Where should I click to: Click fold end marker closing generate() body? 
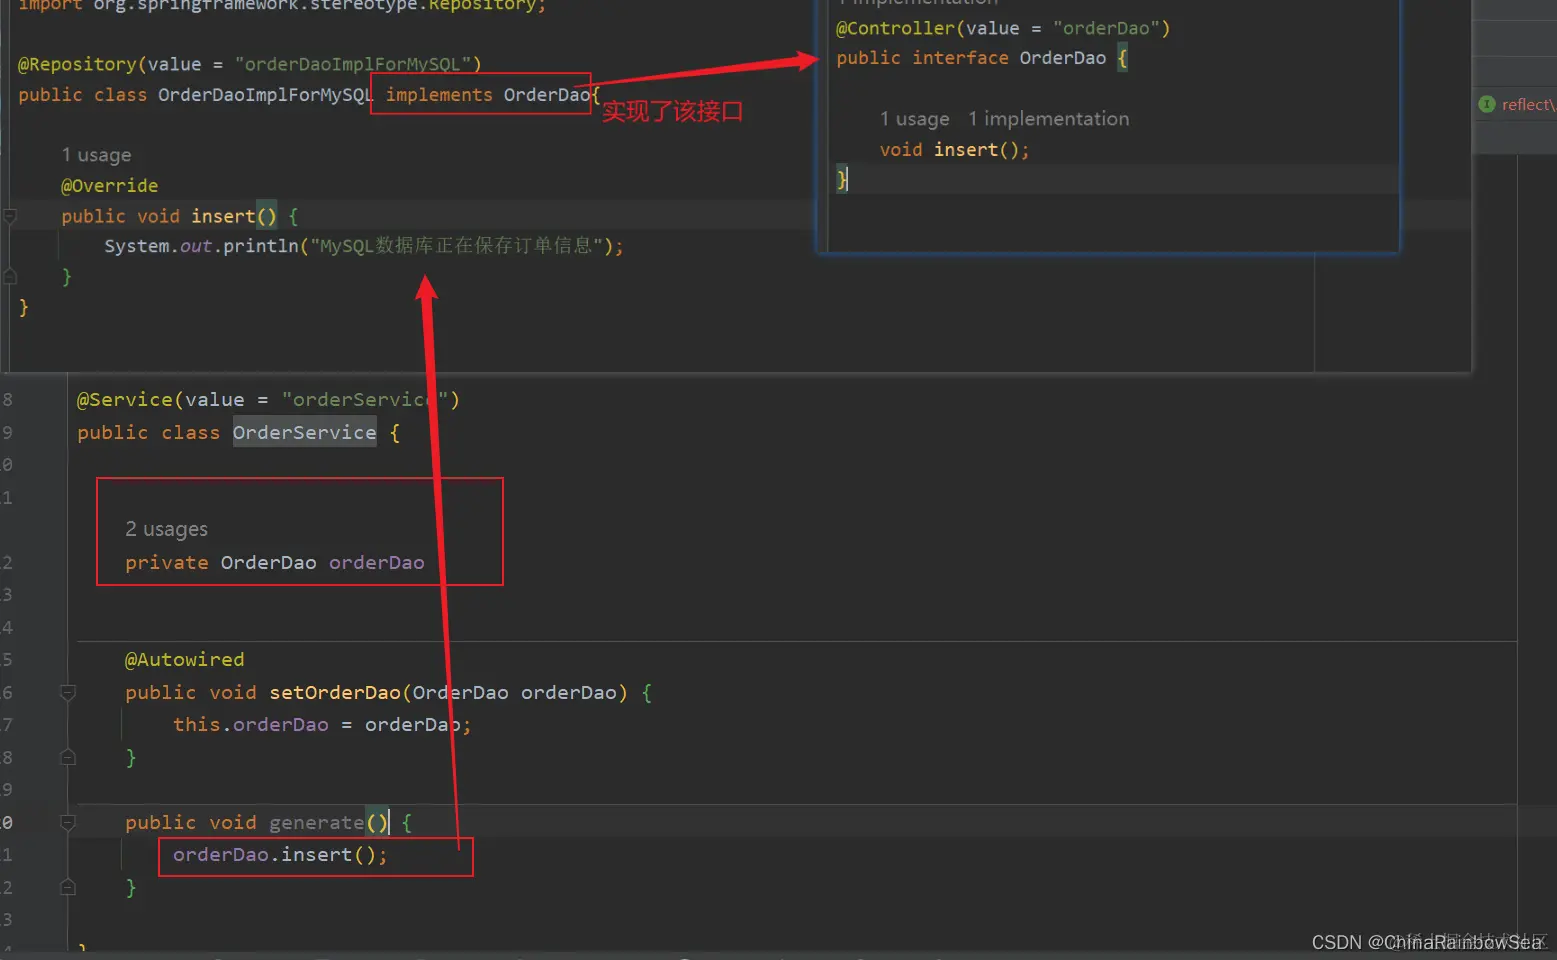tap(68, 887)
